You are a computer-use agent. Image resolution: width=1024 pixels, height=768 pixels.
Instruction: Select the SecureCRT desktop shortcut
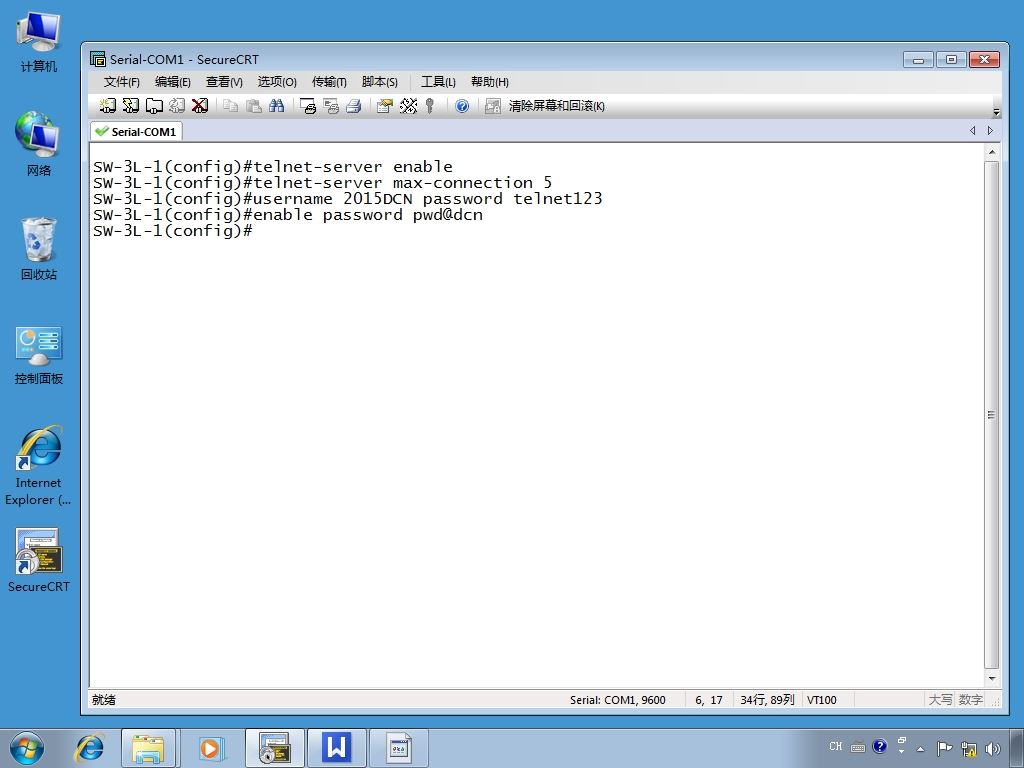point(39,560)
